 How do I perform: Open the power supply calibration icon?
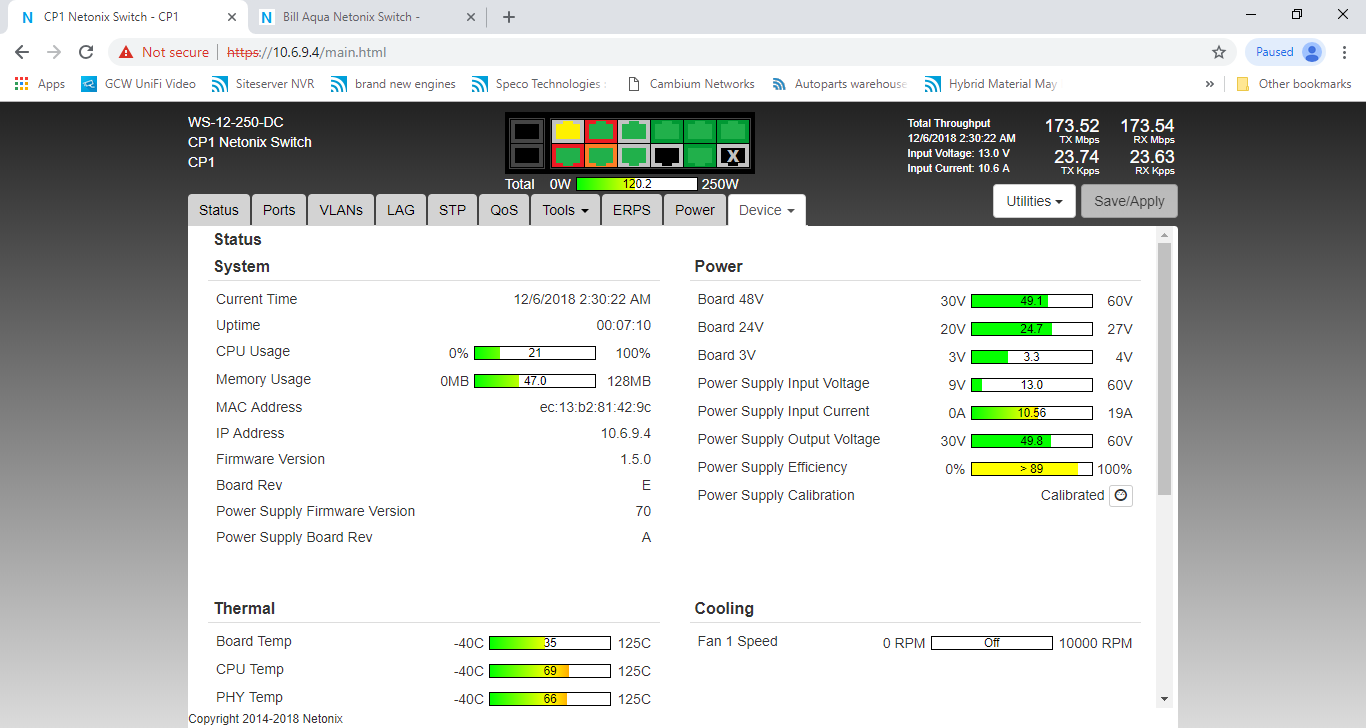point(1121,496)
